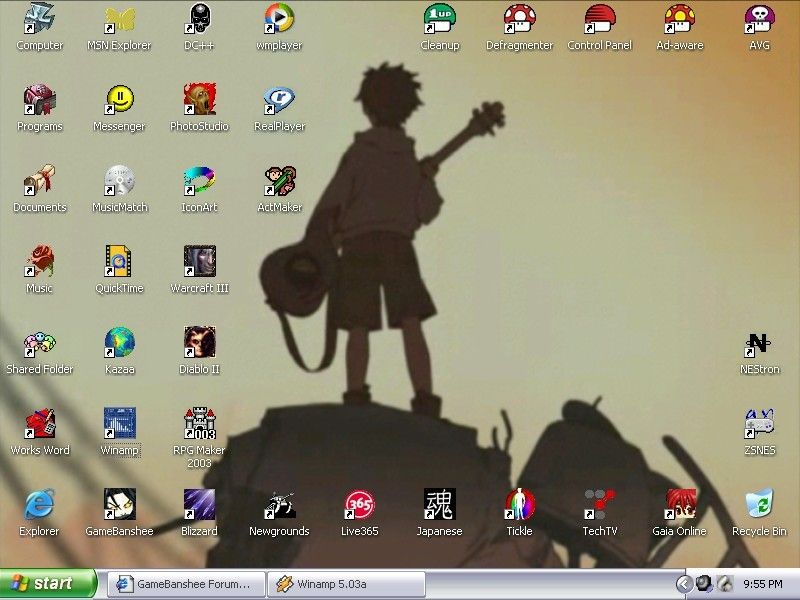Viewport: 800px width, 600px height.
Task: Switch to GameBanshee Forum taskbar window
Action: coord(186,584)
